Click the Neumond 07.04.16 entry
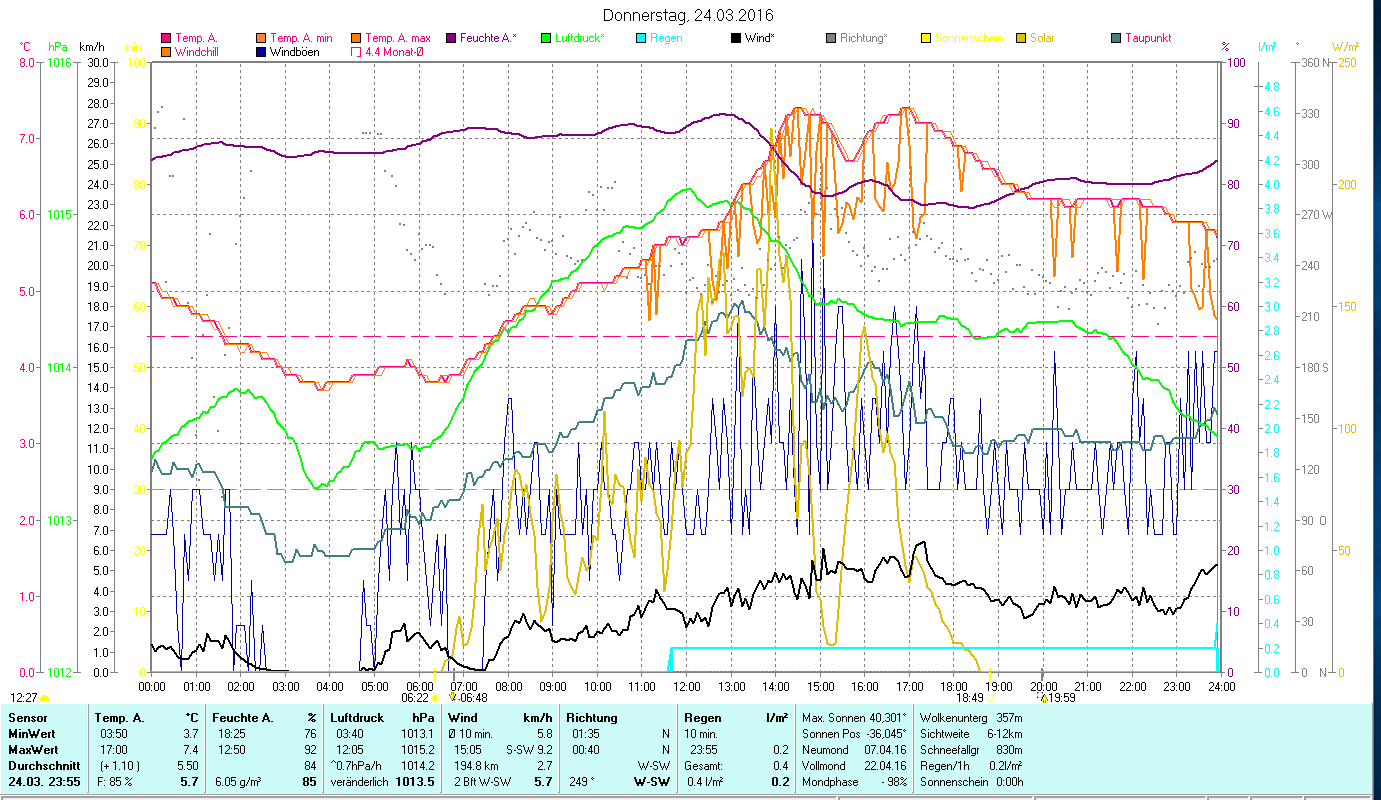 tap(854, 749)
